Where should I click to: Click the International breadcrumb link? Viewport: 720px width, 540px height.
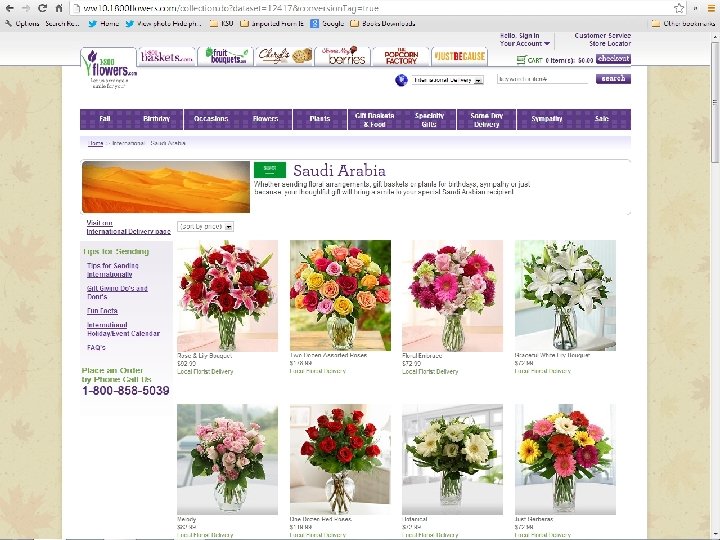tap(128, 143)
